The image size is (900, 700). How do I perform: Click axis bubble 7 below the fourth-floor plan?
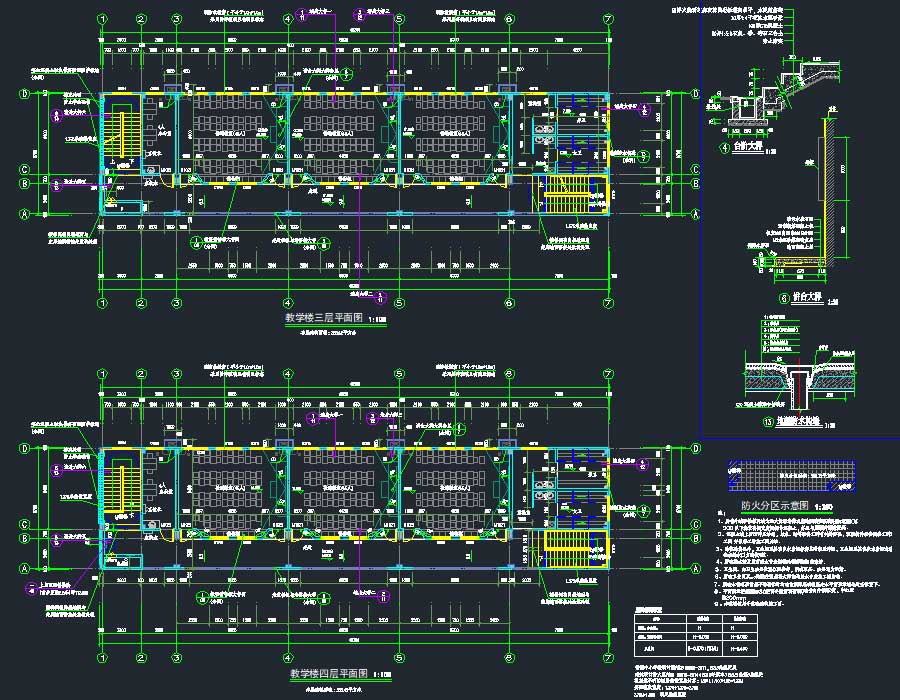click(x=608, y=658)
